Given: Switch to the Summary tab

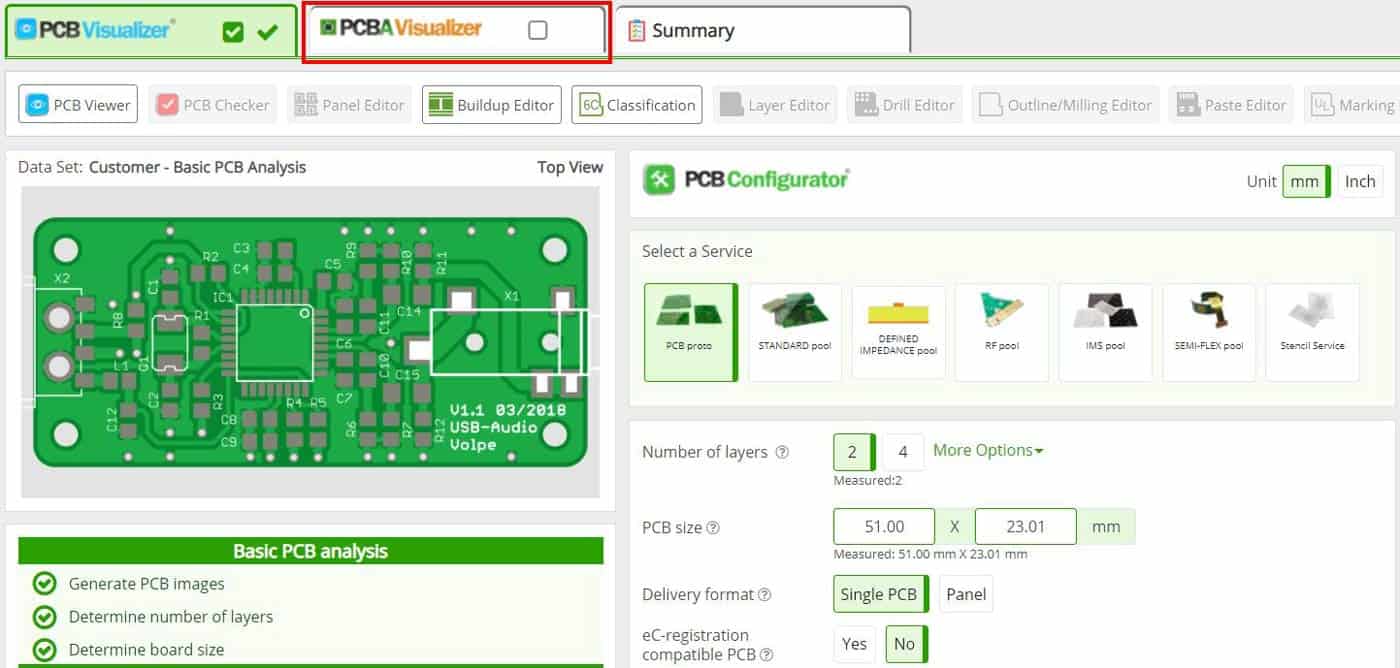Looking at the screenshot, I should [763, 30].
